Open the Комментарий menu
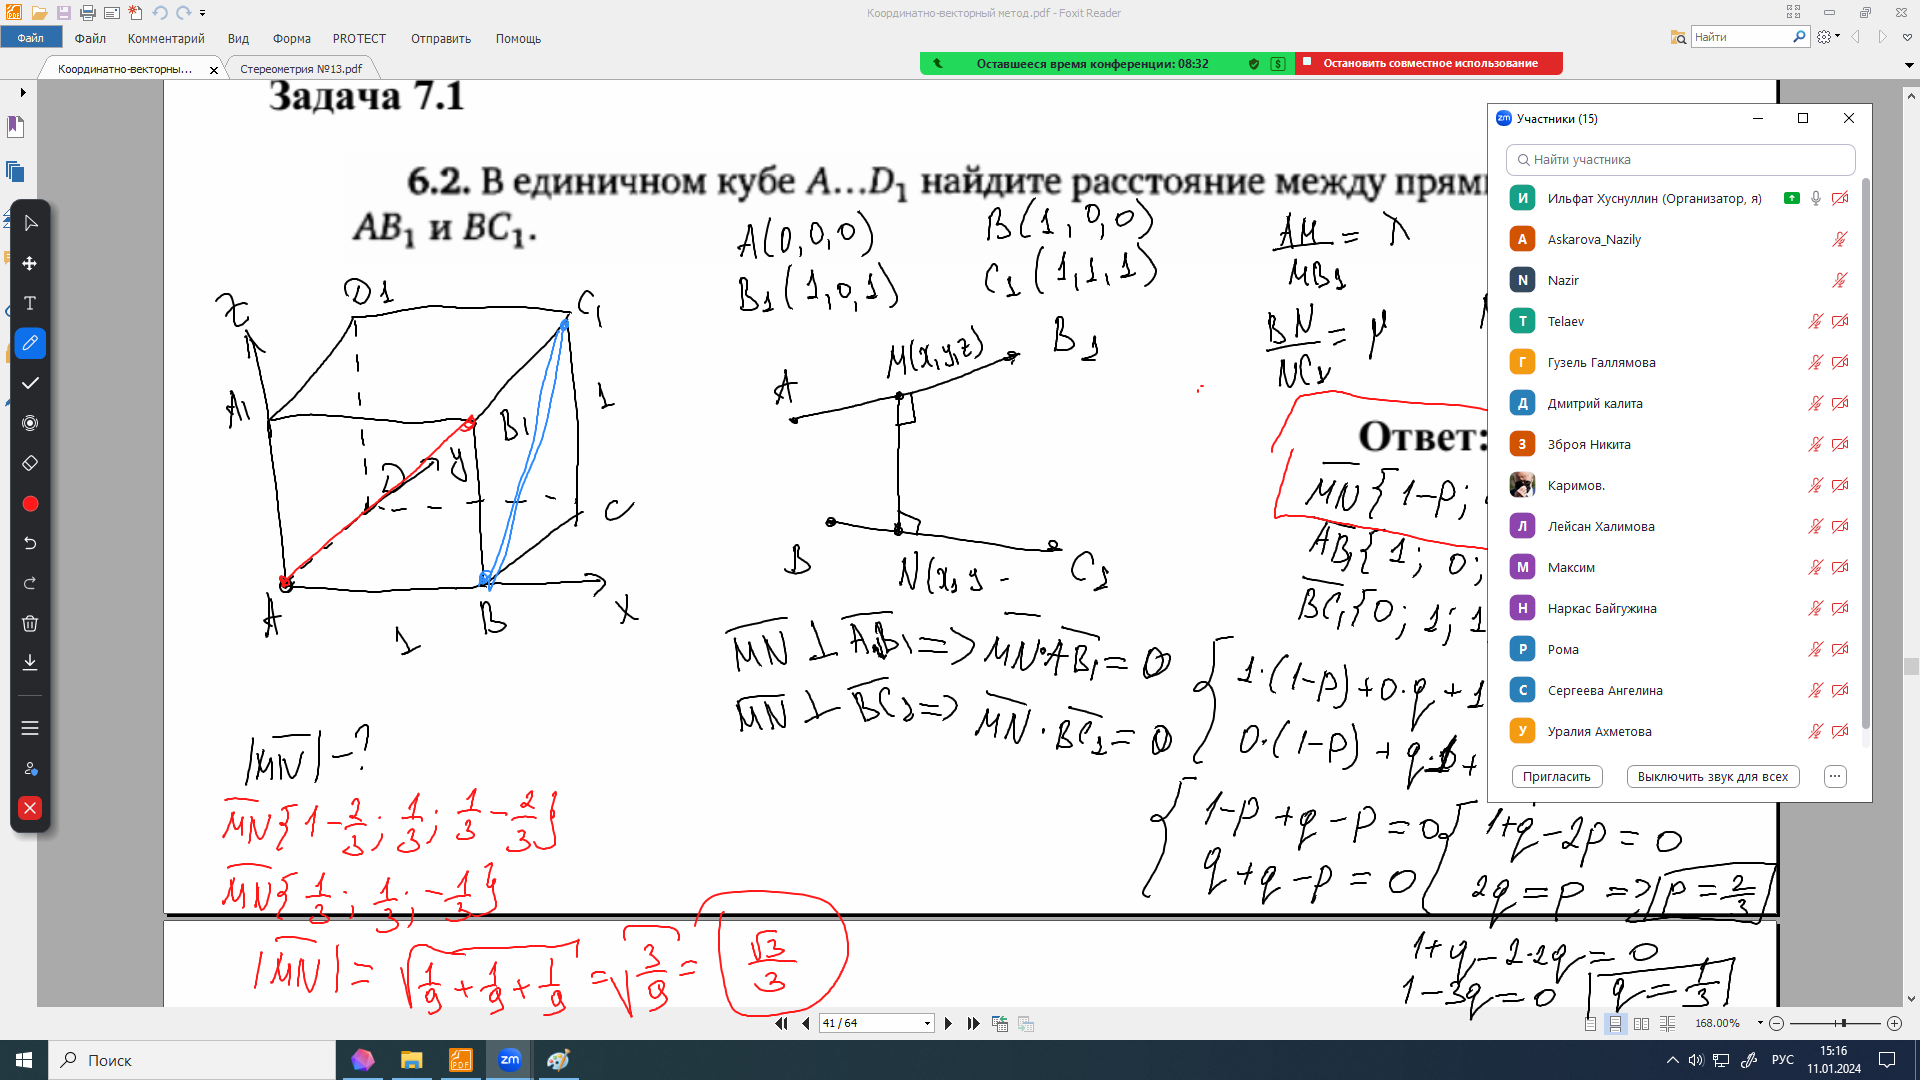 click(x=166, y=38)
